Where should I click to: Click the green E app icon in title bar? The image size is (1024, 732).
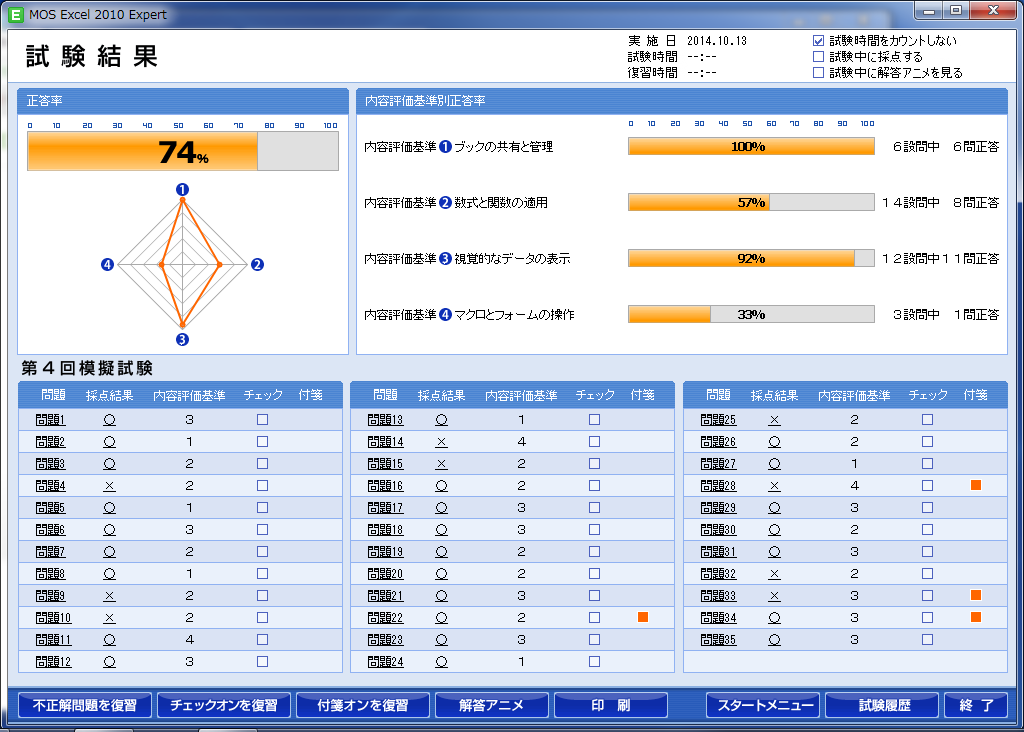(15, 15)
